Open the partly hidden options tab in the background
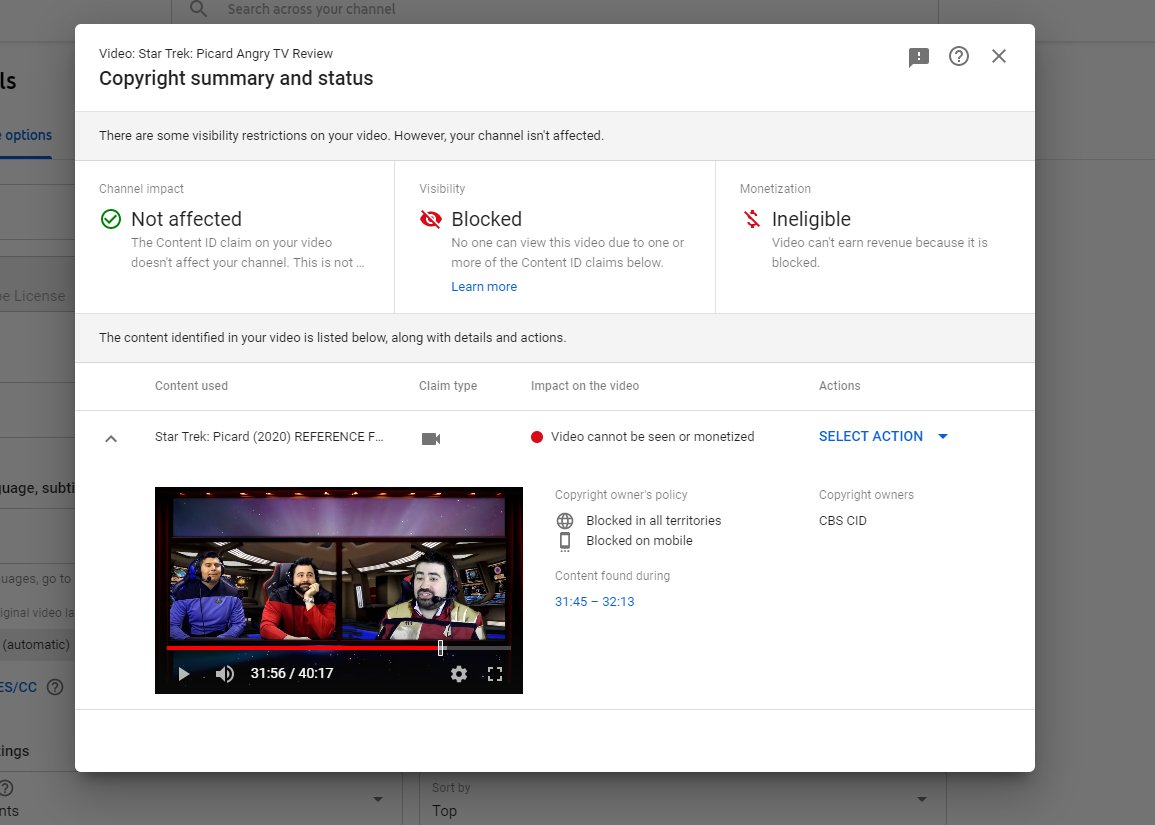 (x=27, y=136)
